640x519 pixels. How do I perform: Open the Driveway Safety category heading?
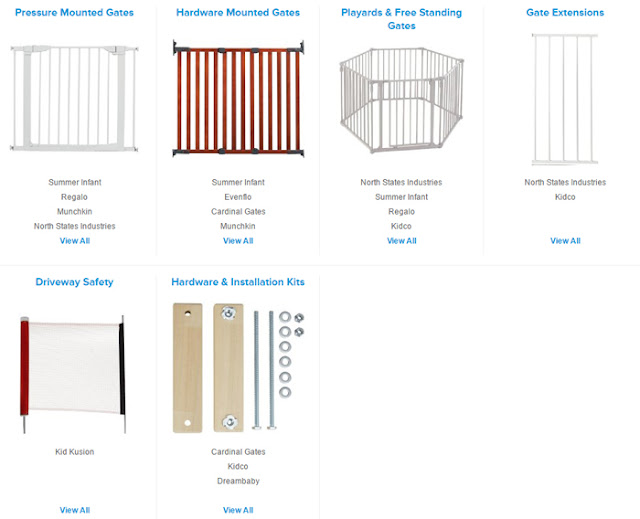tap(74, 282)
